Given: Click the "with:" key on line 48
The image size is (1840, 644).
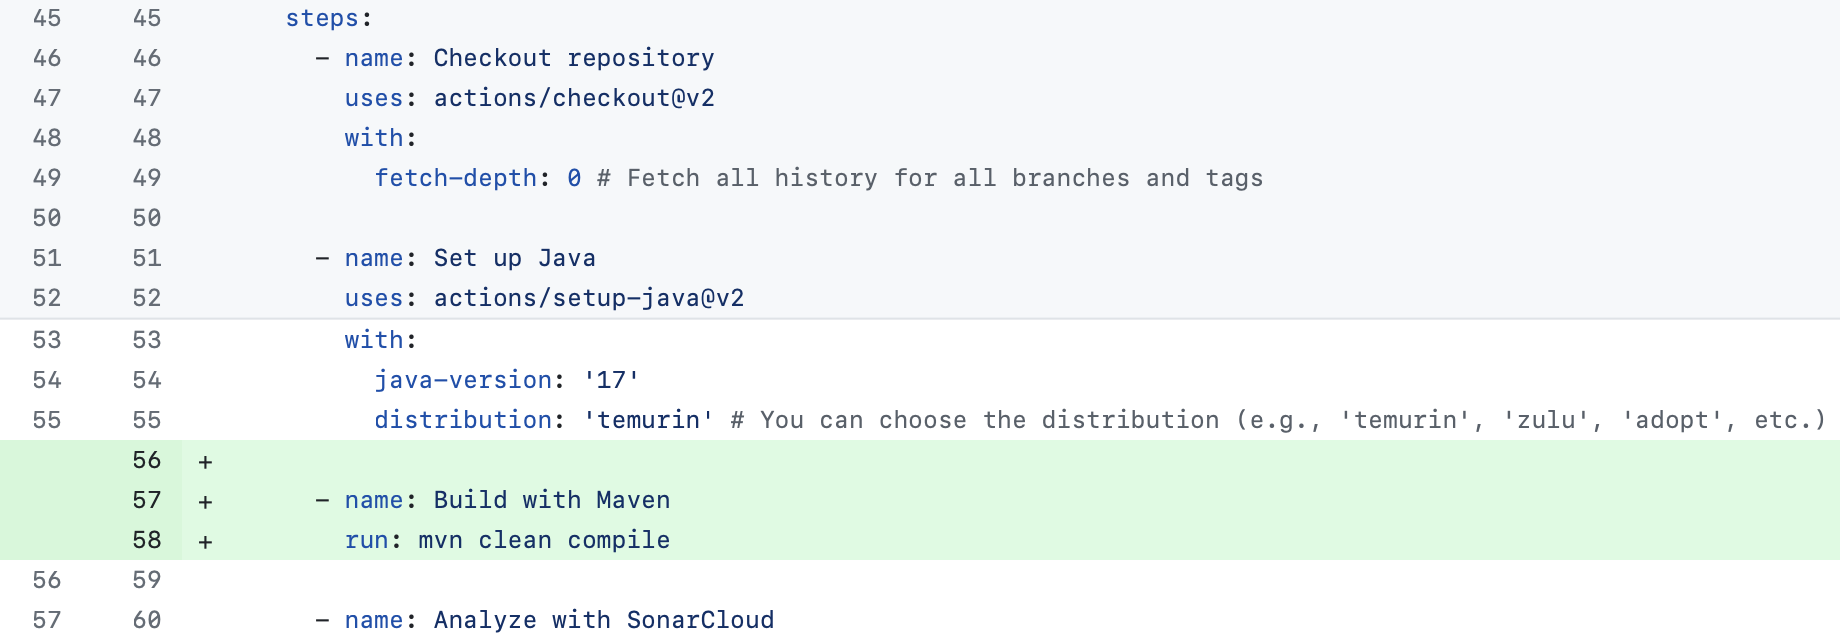Looking at the screenshot, I should click(x=380, y=139).
